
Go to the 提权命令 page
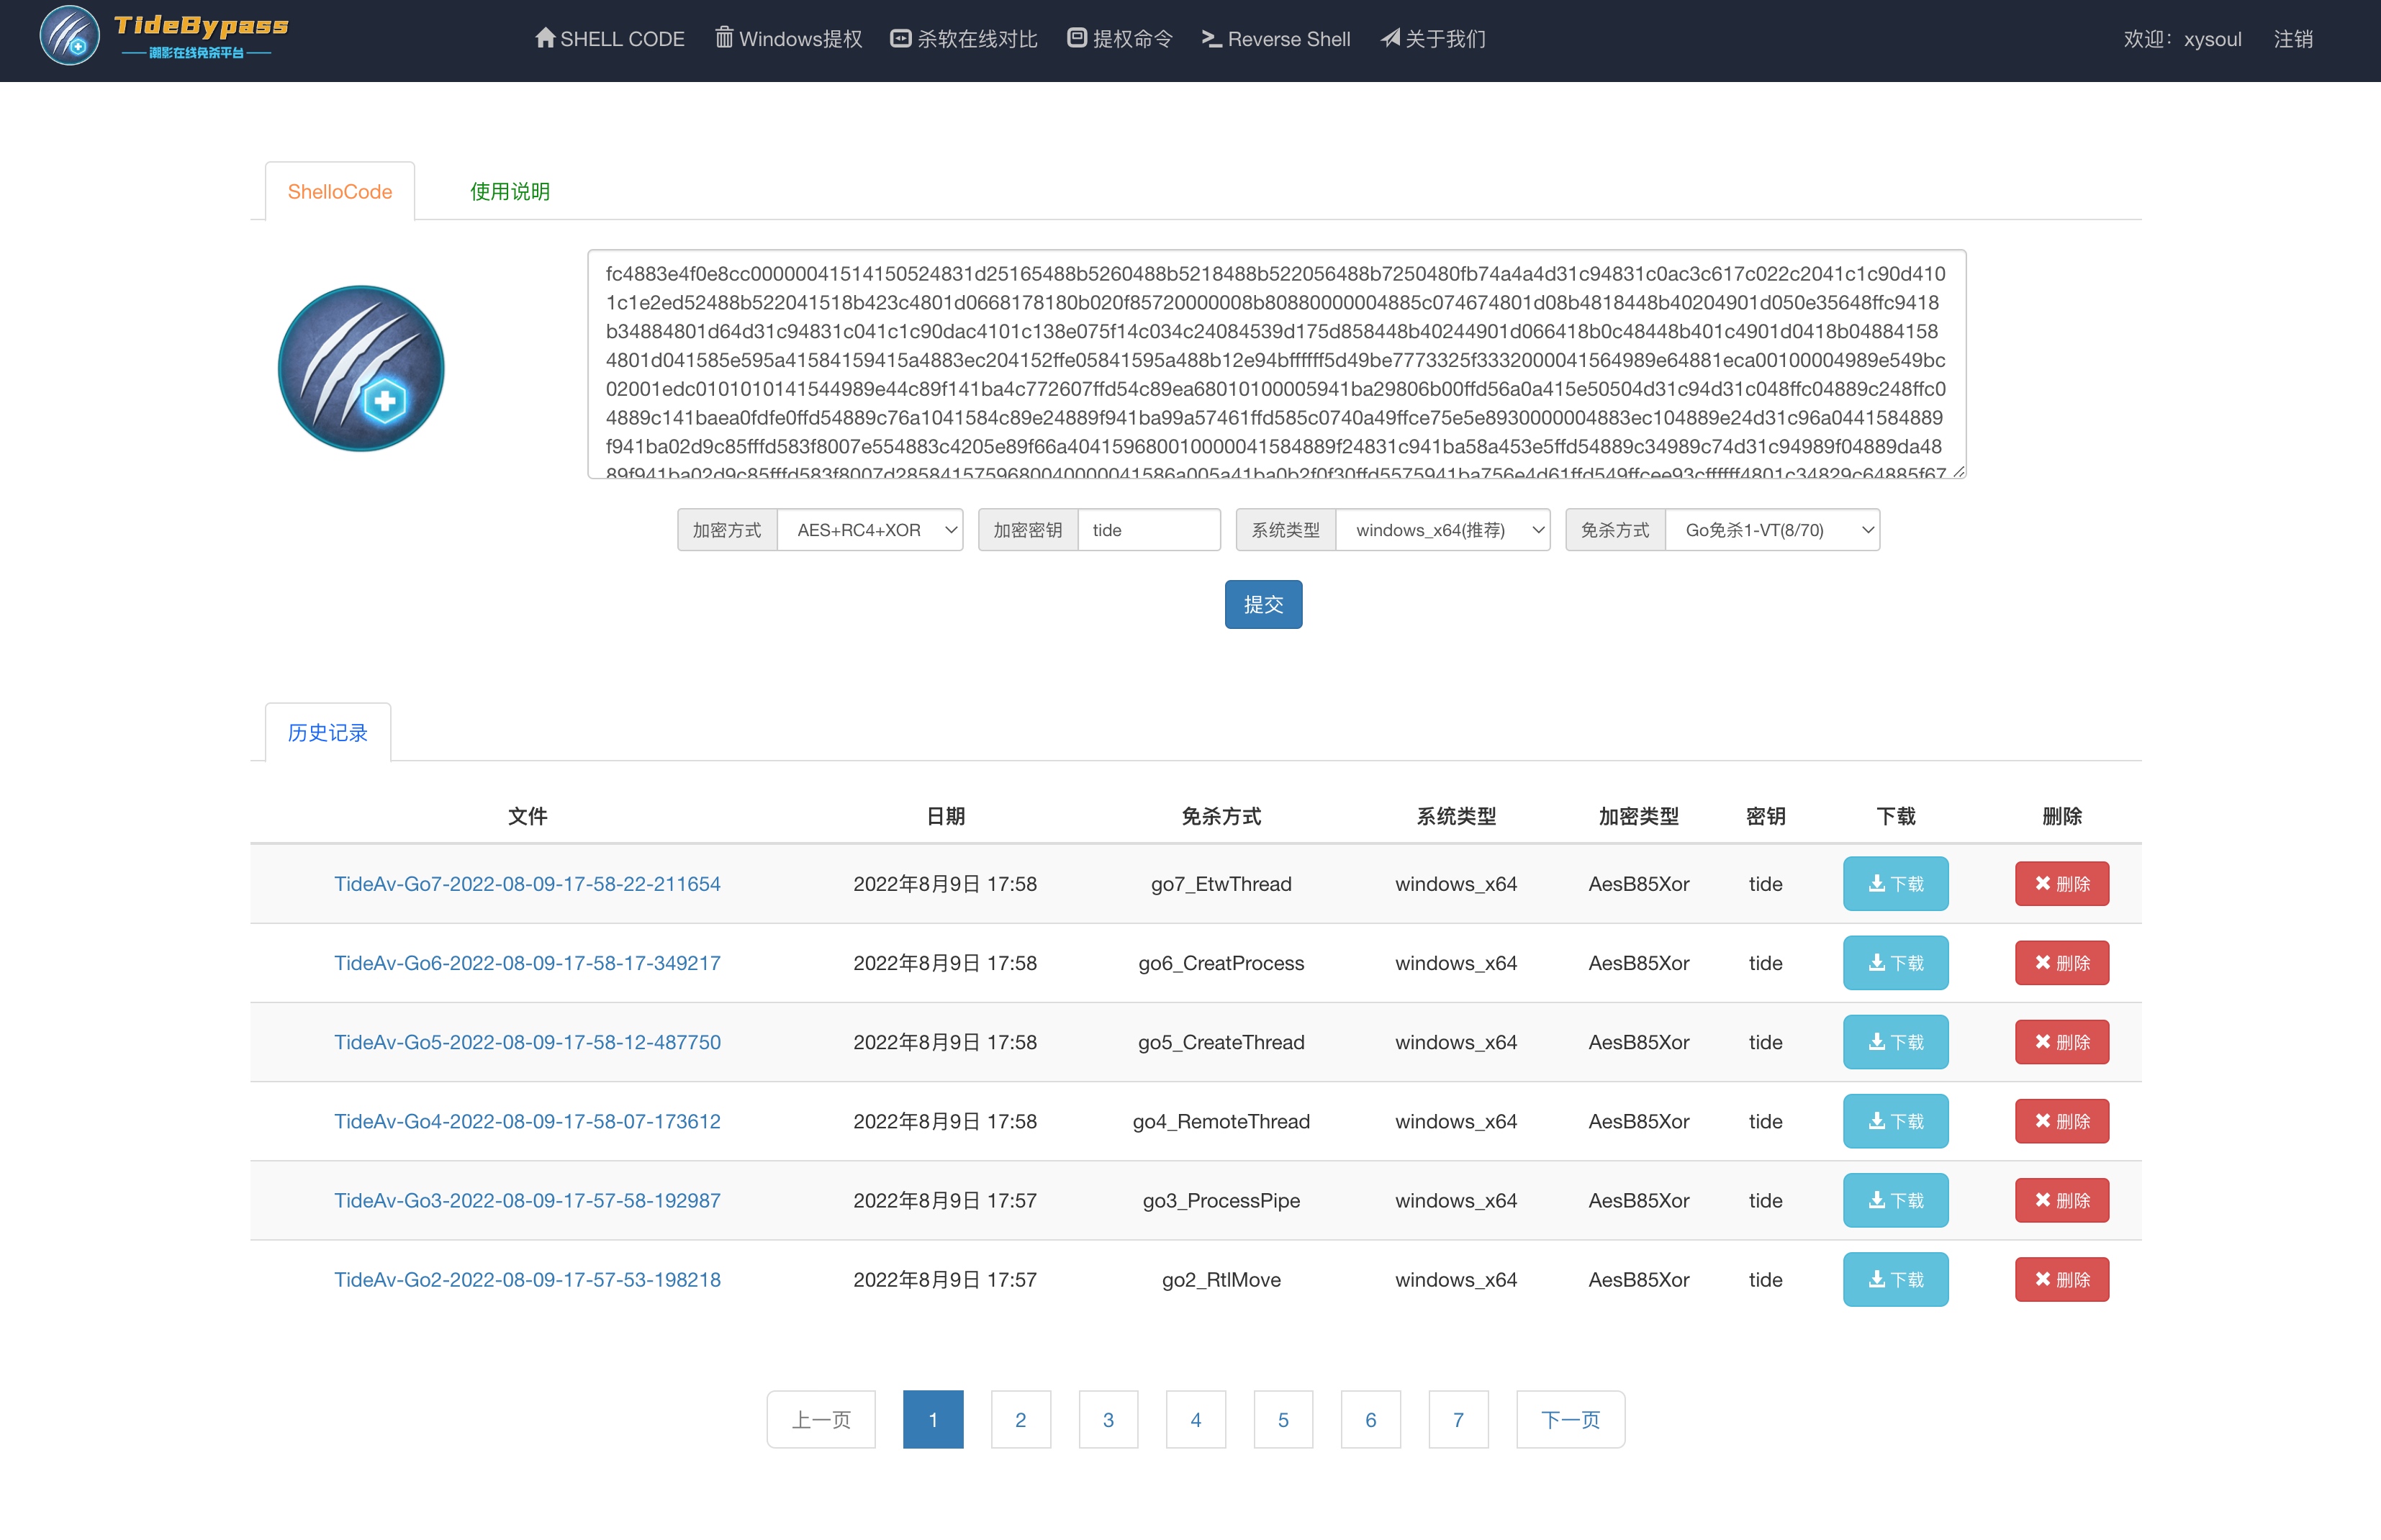[x=1120, y=39]
